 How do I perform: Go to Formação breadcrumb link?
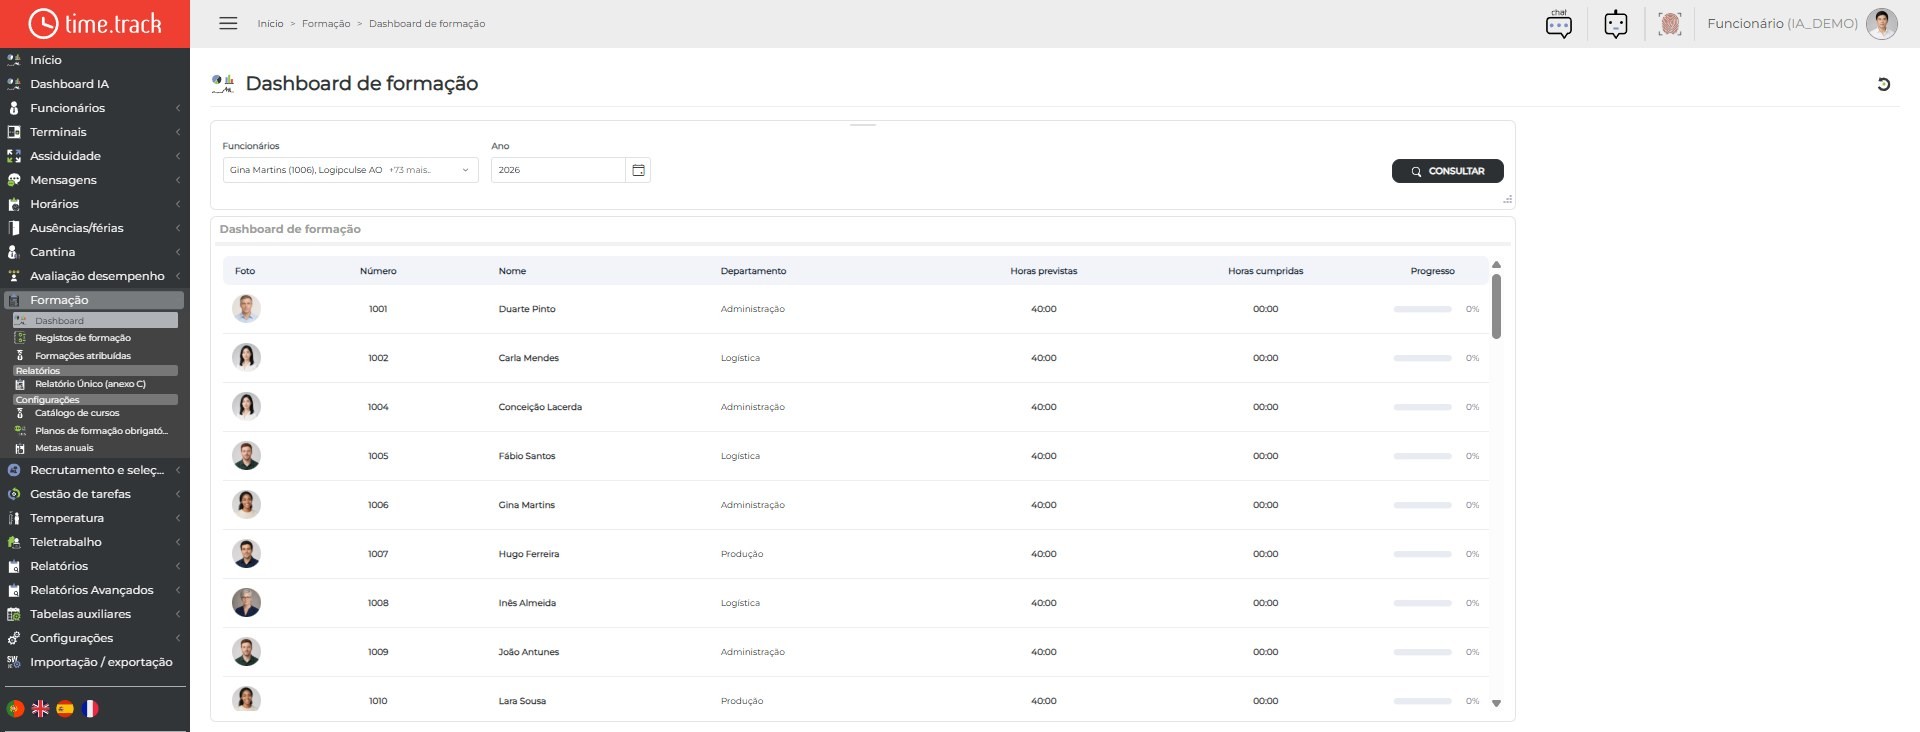pos(326,24)
